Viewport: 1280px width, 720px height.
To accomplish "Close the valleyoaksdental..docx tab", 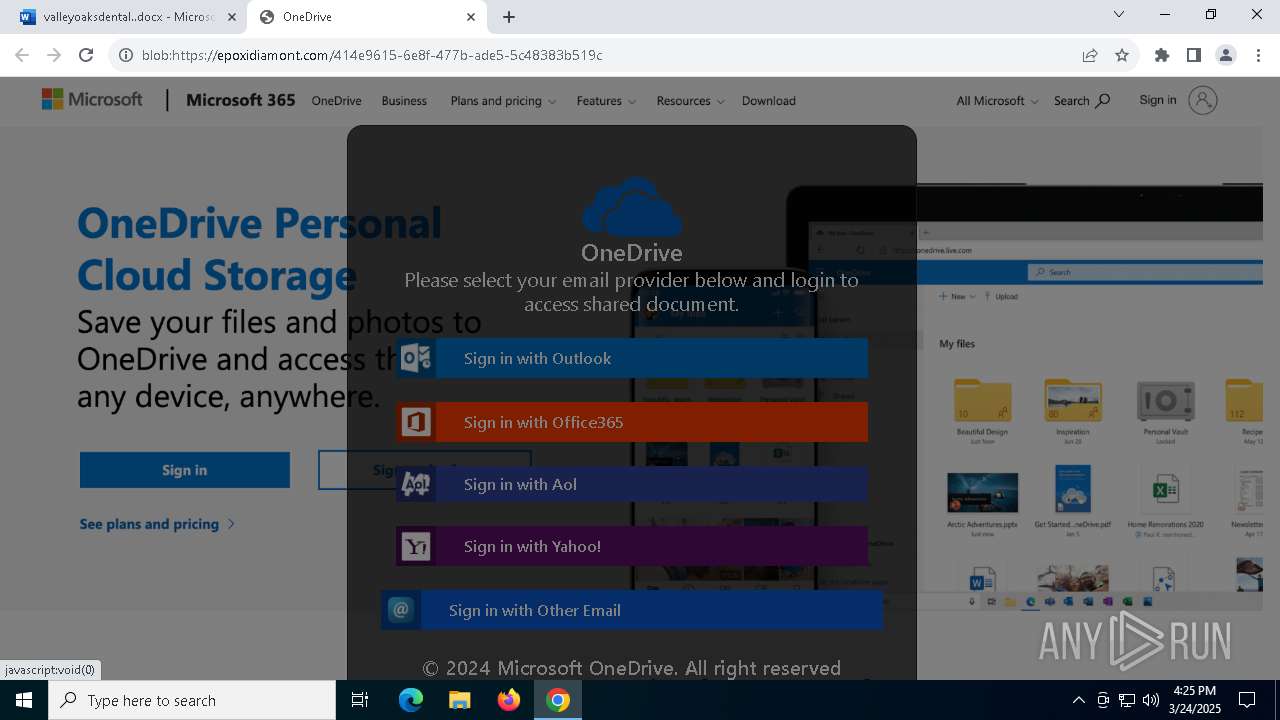I will pyautogui.click(x=231, y=17).
